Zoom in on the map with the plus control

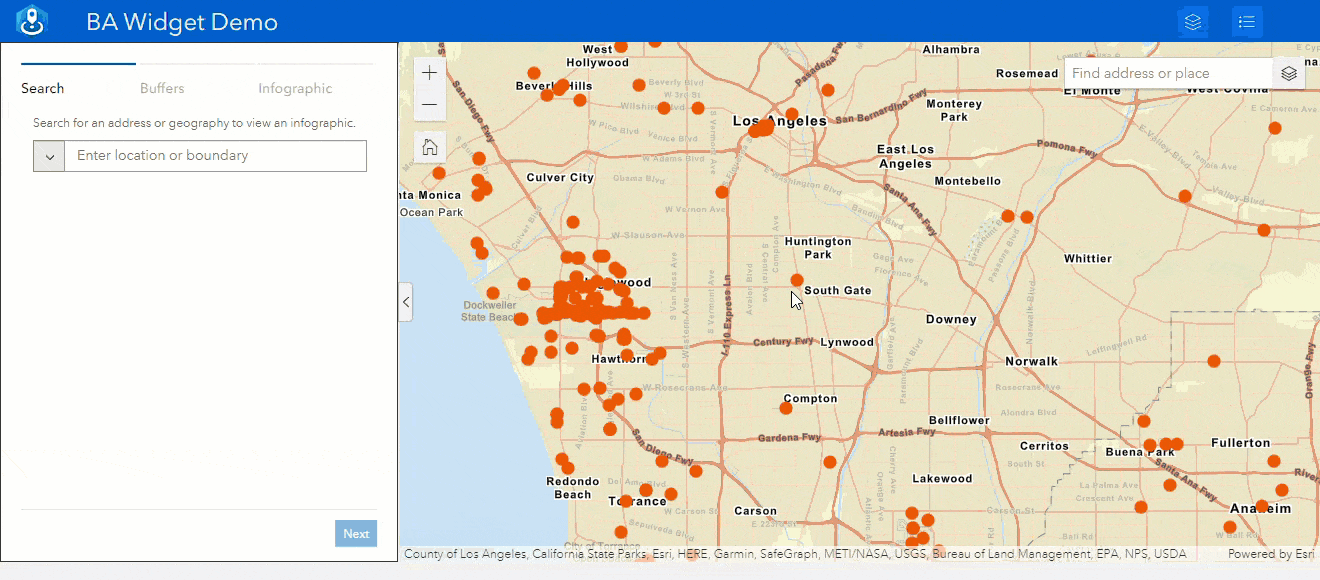click(429, 72)
